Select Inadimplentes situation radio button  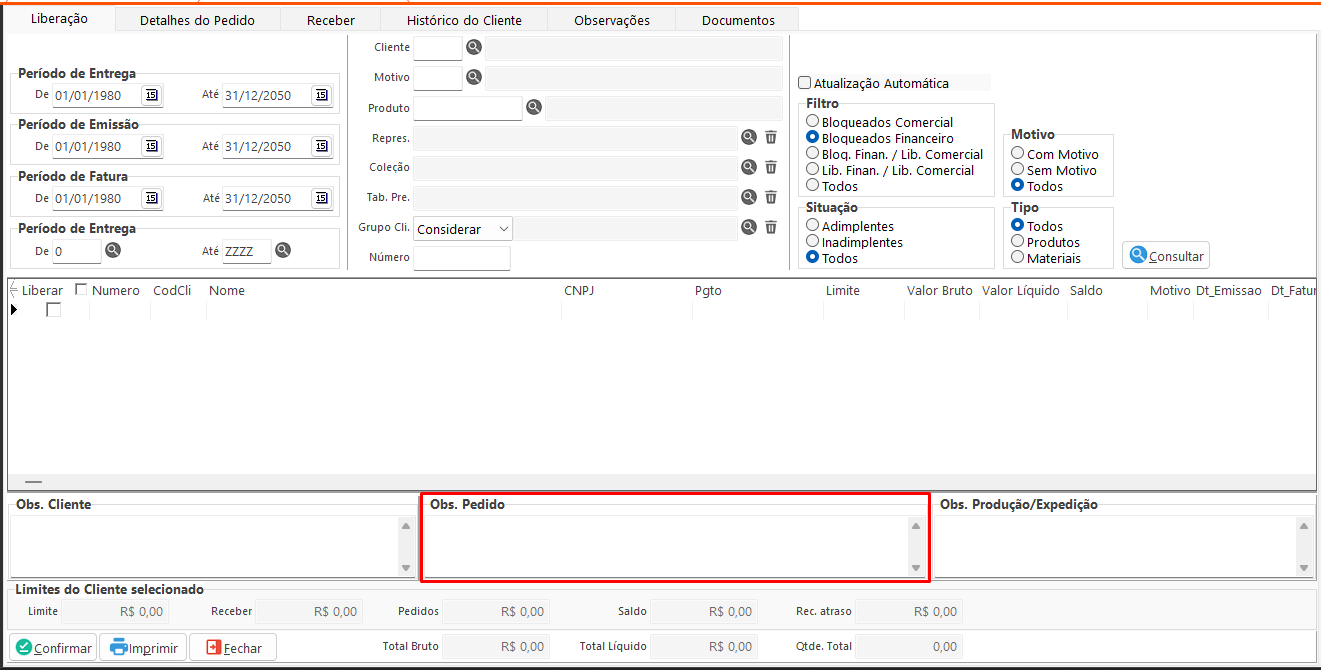click(813, 242)
